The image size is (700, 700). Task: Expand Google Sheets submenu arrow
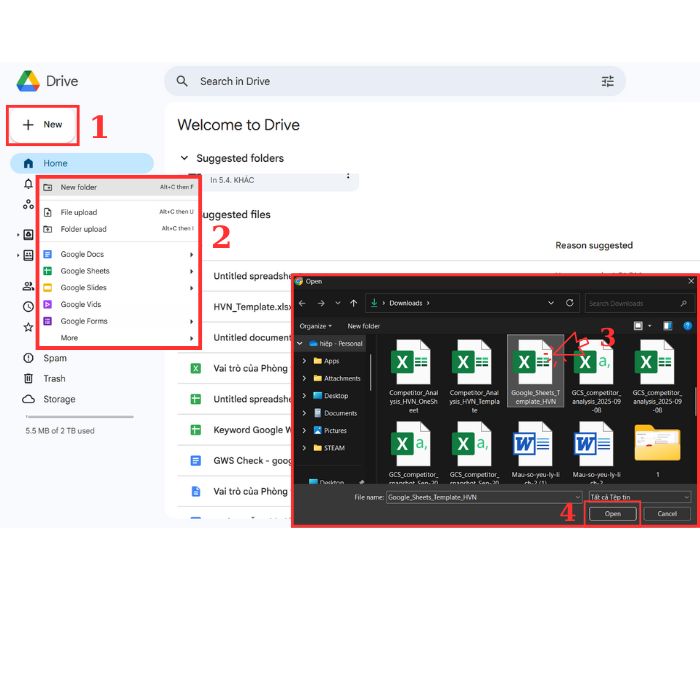pos(192,271)
